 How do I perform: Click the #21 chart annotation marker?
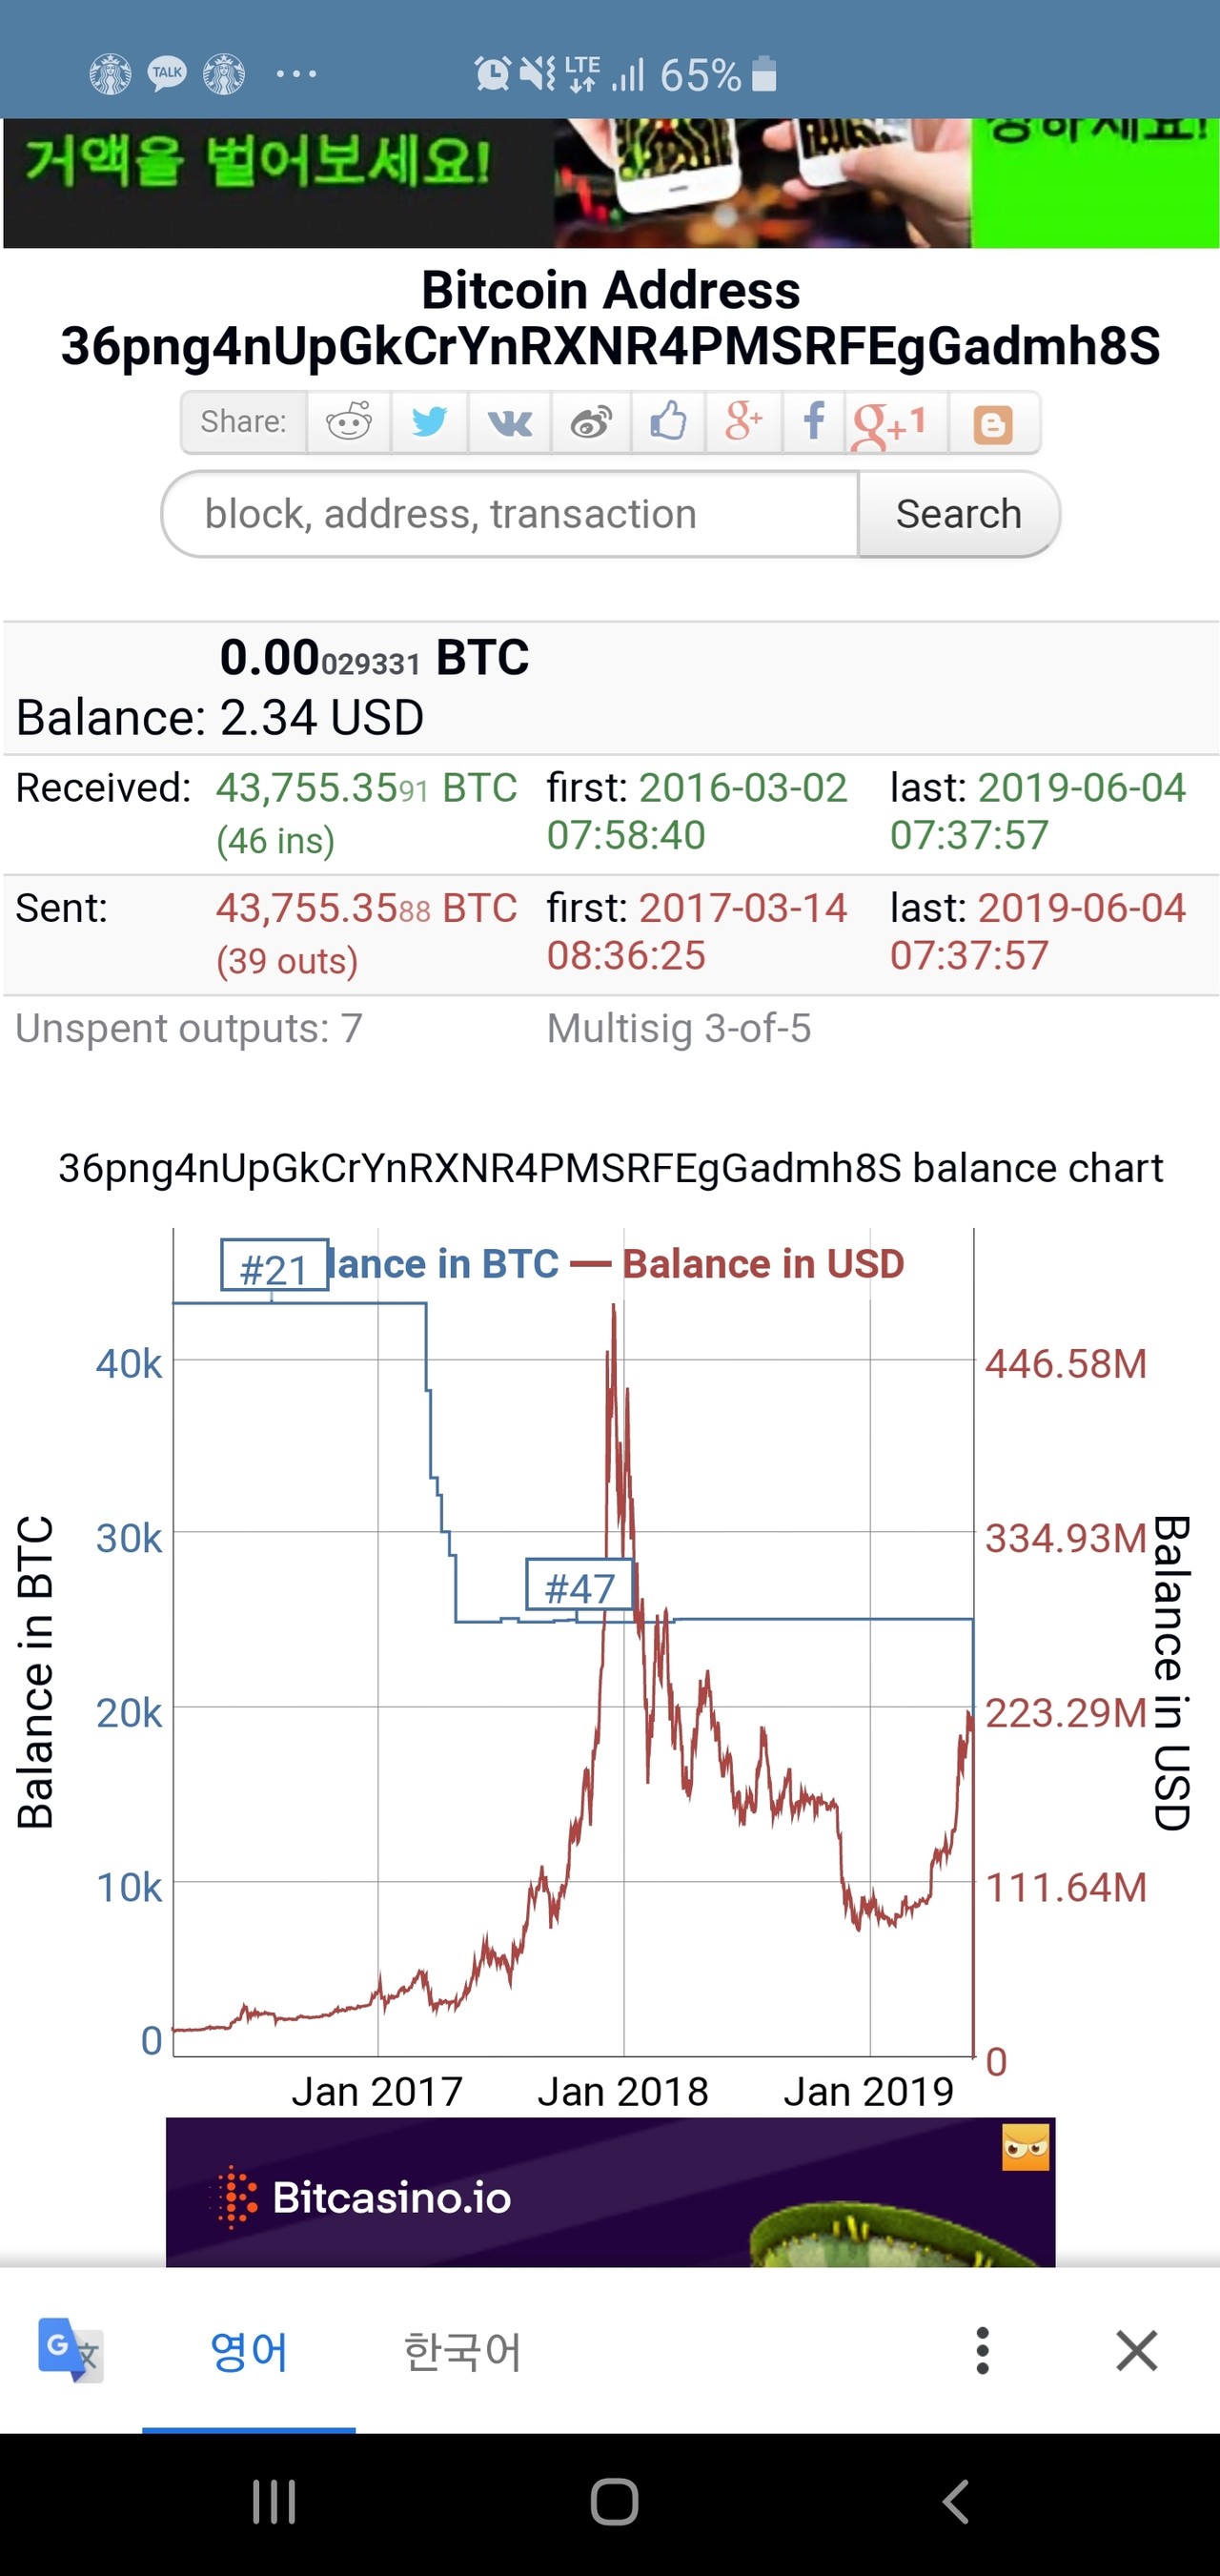pyautogui.click(x=274, y=1268)
